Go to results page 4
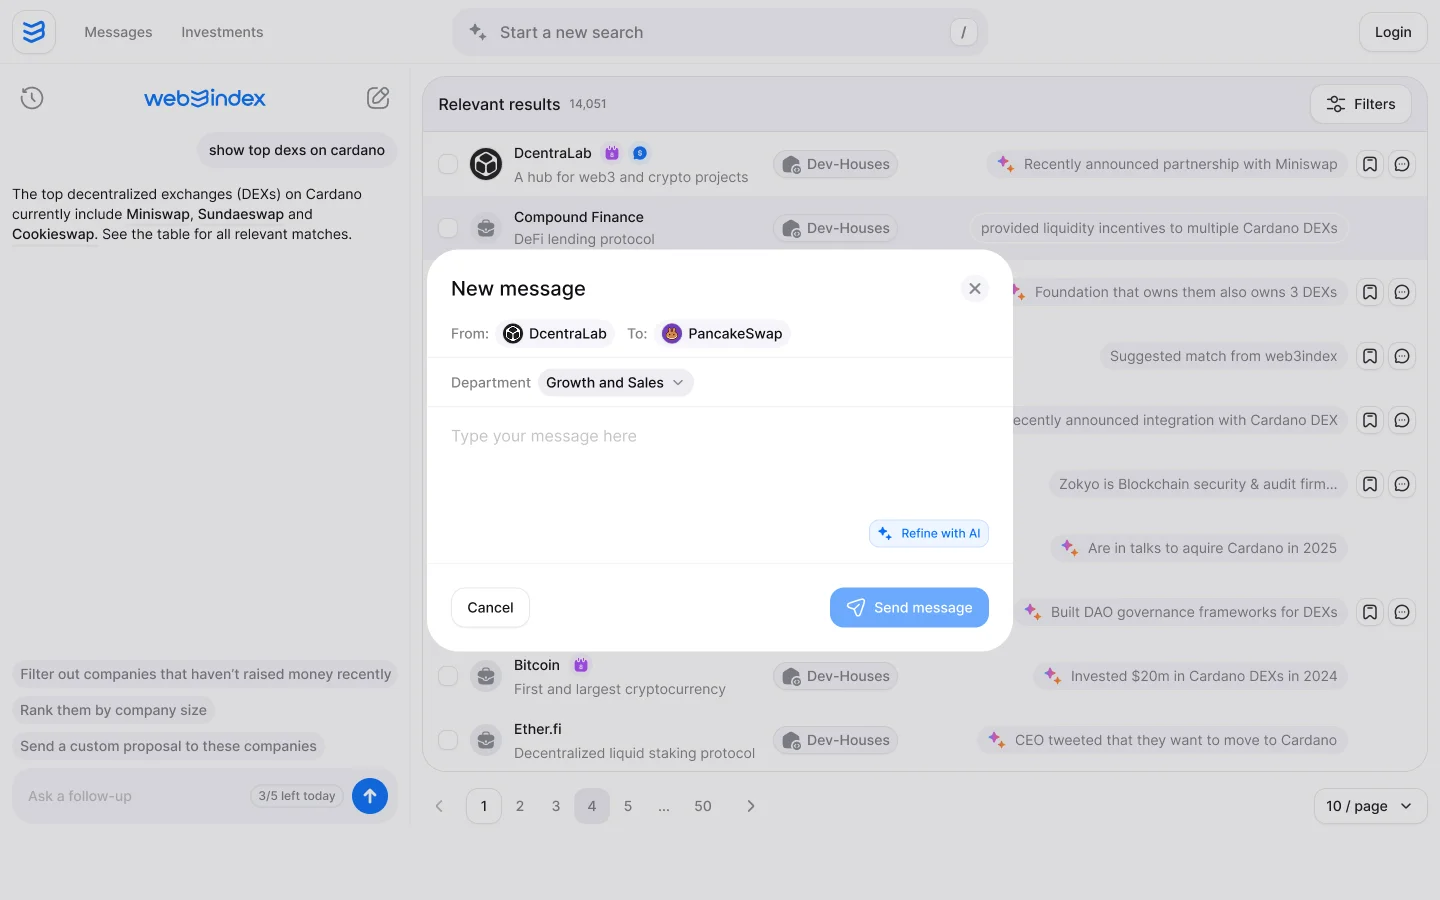The width and height of the screenshot is (1440, 900). 592,806
